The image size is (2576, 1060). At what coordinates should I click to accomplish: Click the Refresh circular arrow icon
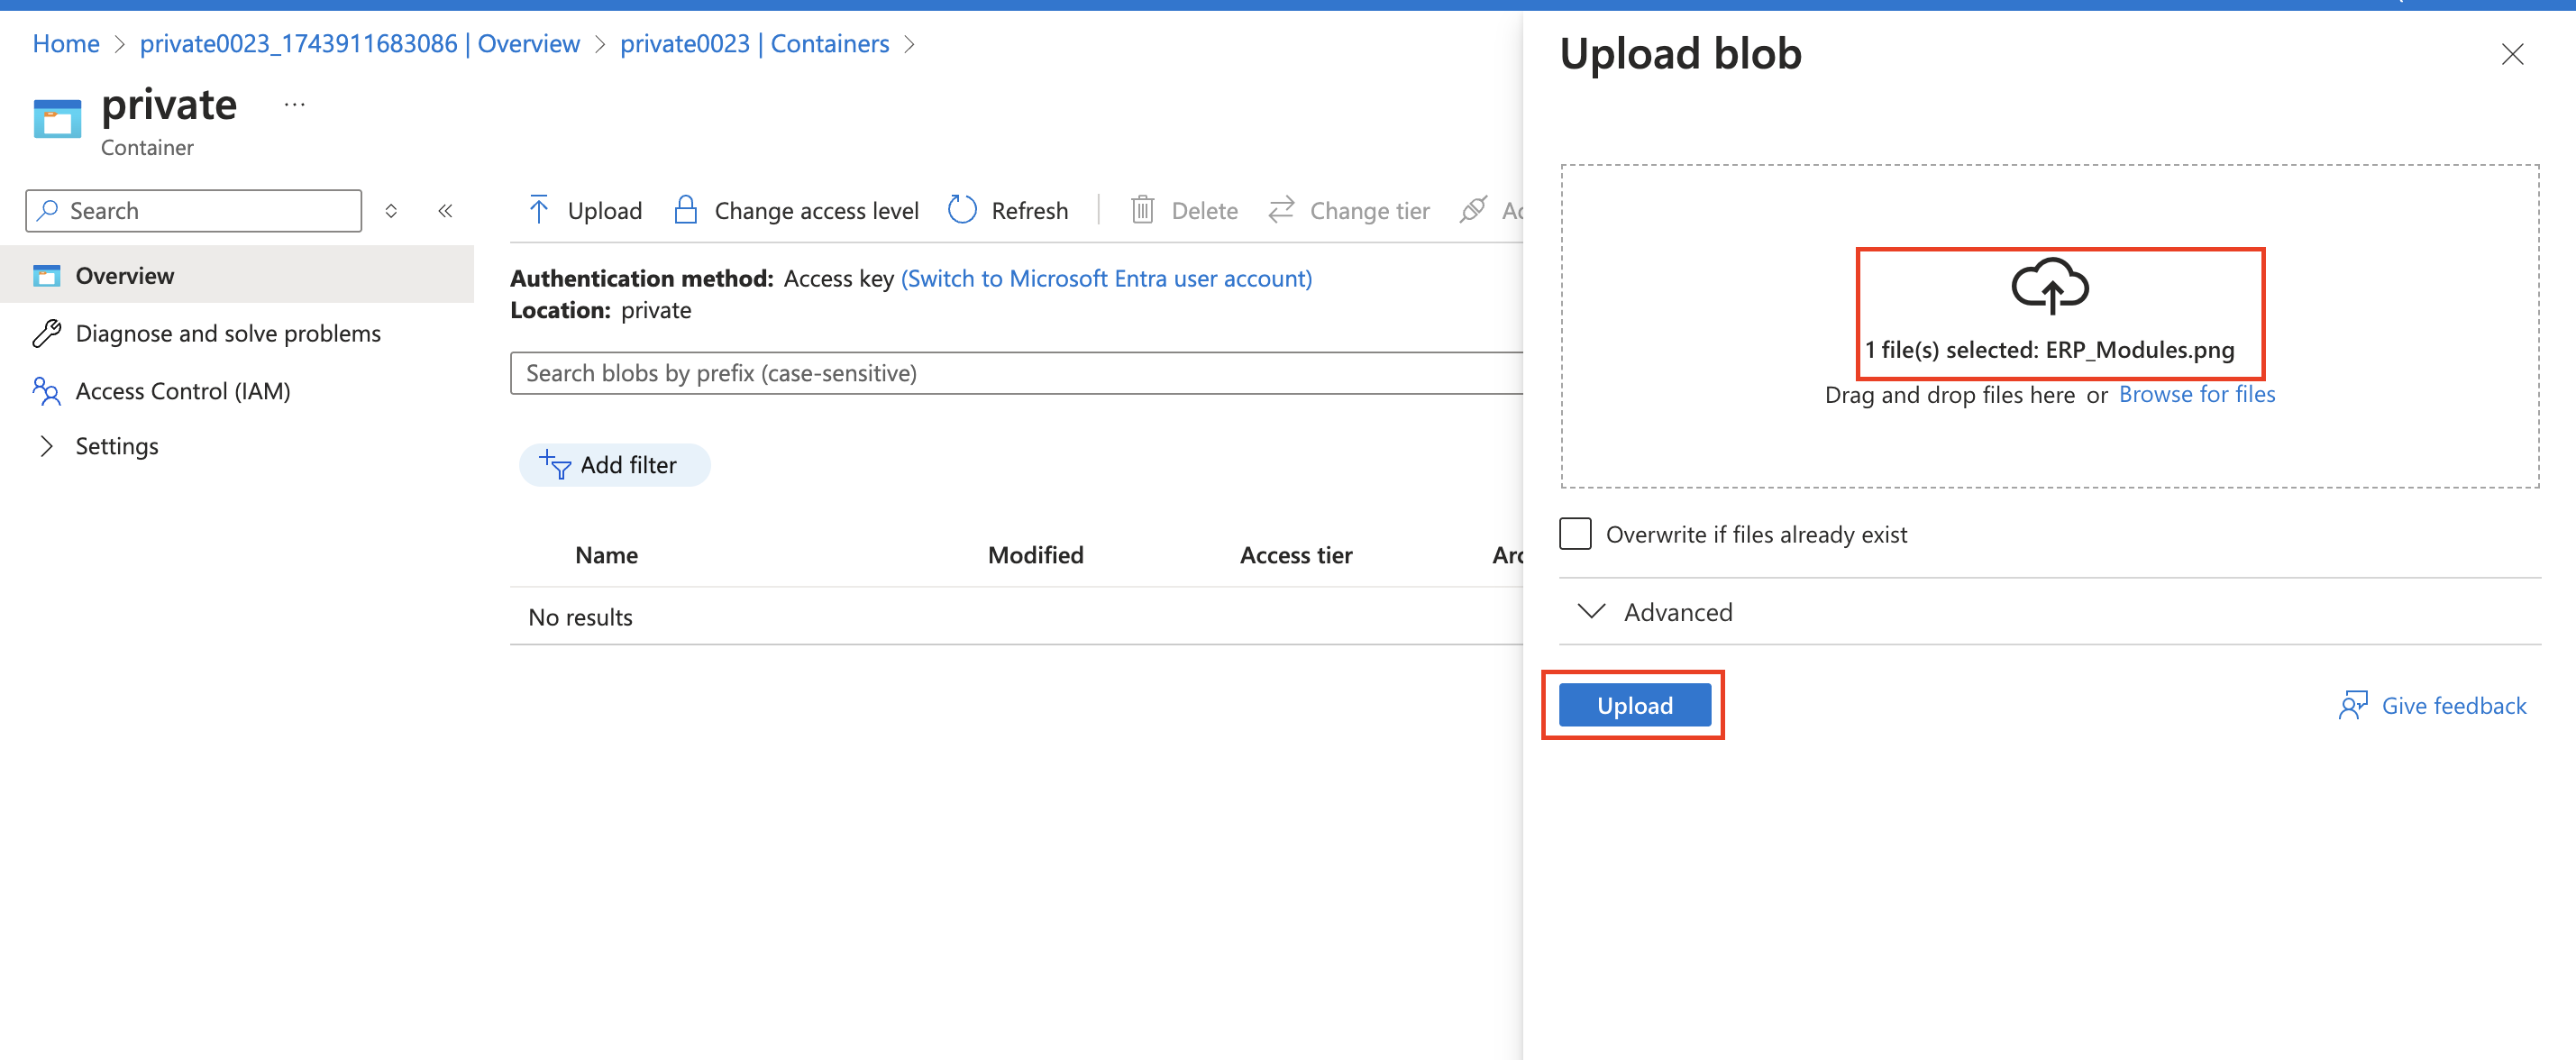point(961,210)
